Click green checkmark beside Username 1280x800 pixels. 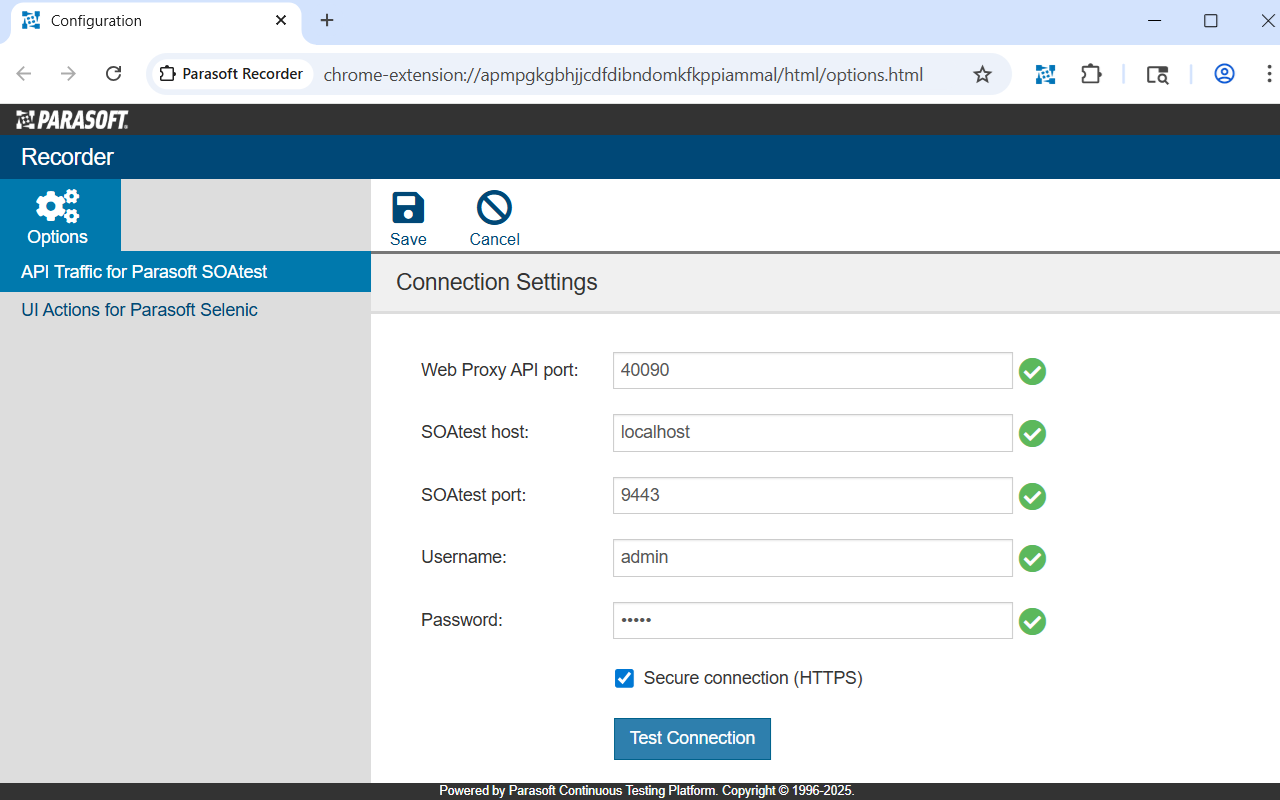tap(1032, 559)
